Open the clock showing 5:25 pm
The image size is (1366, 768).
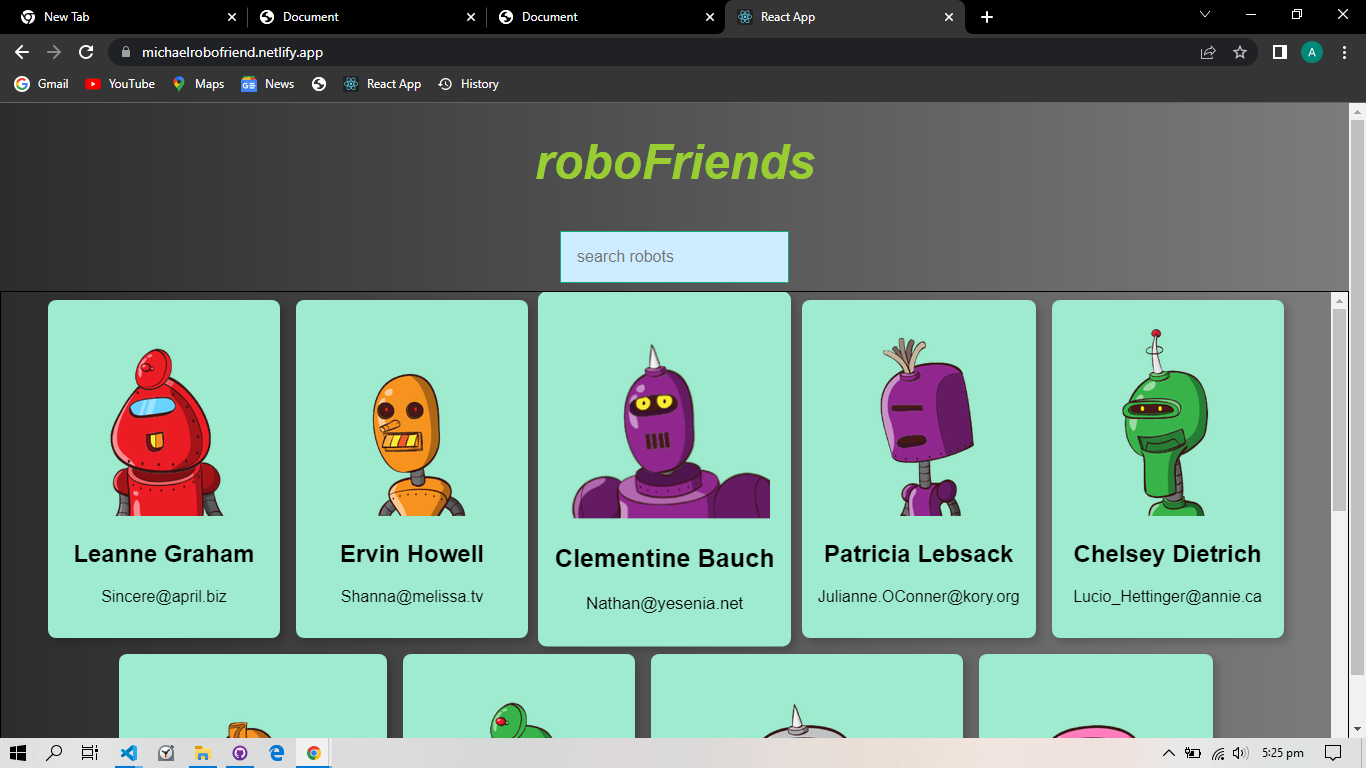1283,753
